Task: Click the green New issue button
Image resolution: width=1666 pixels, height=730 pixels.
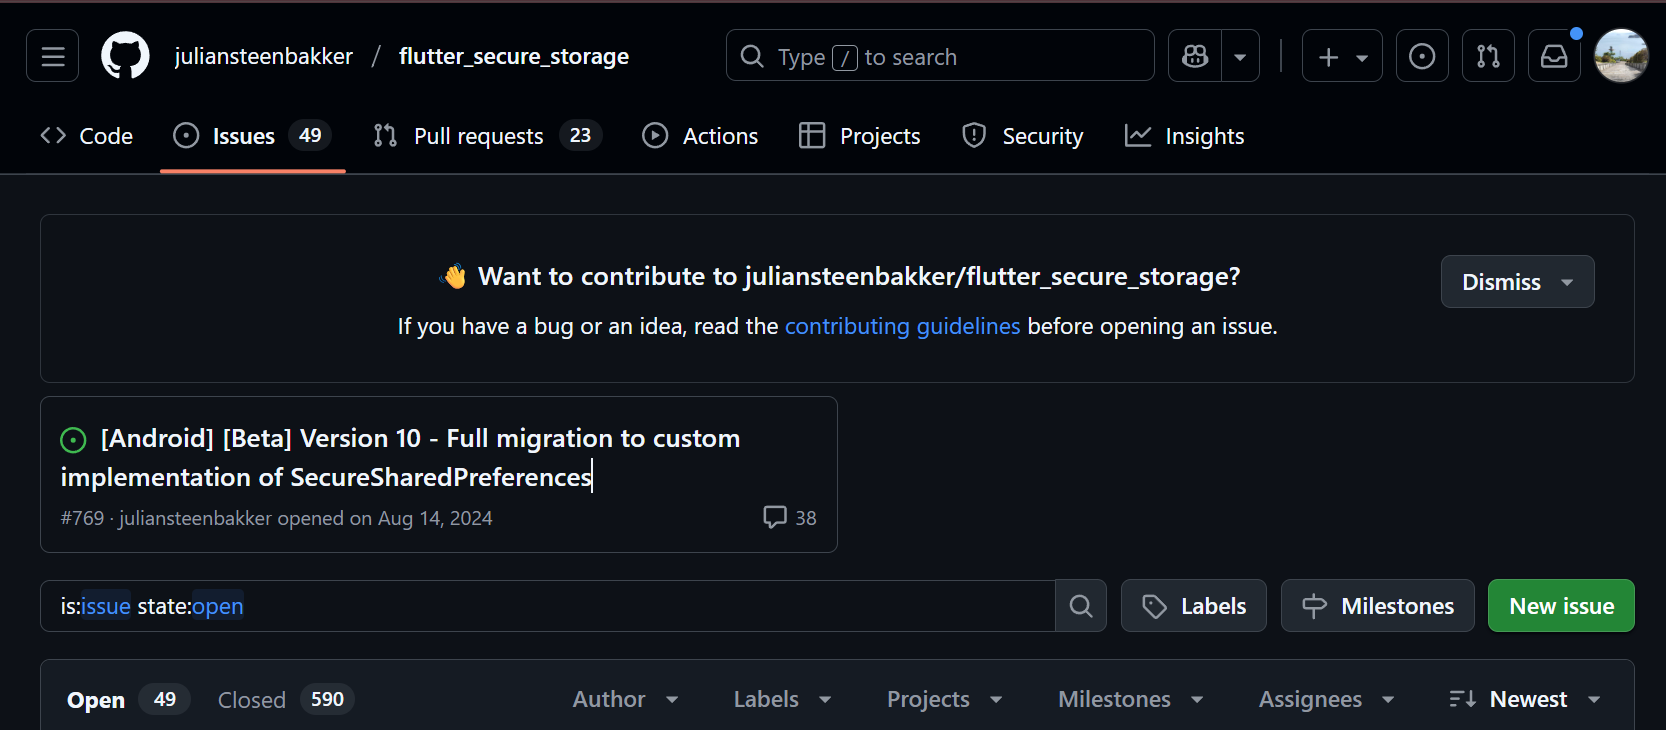Action: tap(1561, 606)
